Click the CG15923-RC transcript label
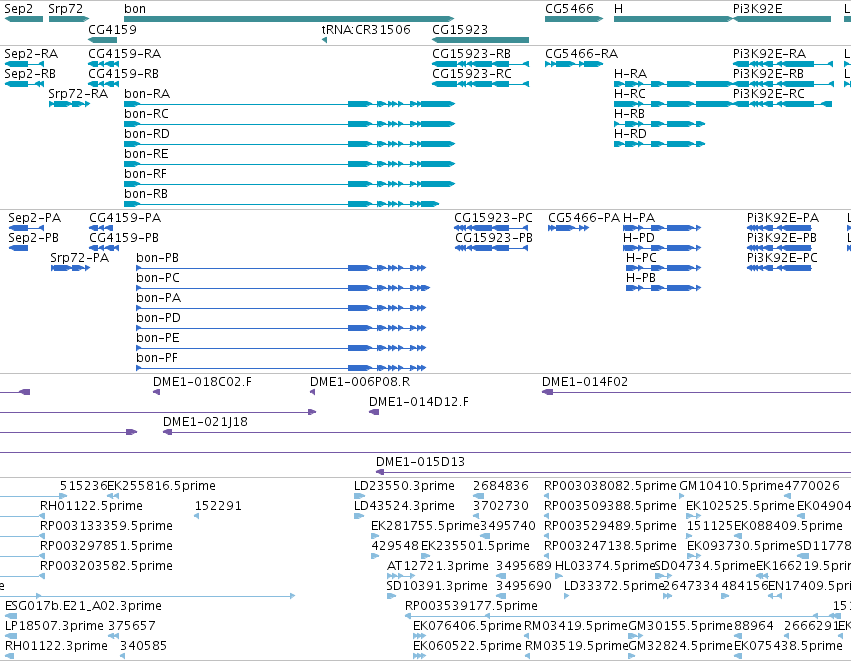This screenshot has width=851, height=661. [472, 74]
